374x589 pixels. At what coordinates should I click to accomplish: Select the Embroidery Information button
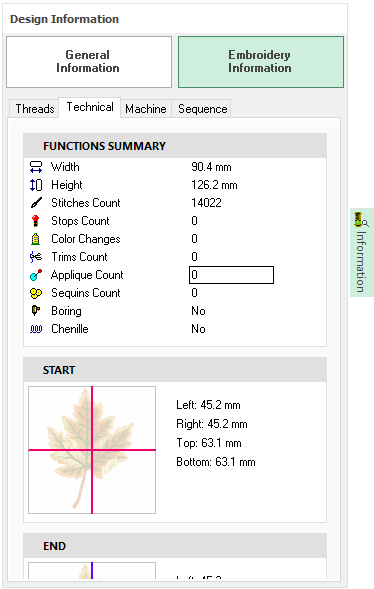(261, 62)
